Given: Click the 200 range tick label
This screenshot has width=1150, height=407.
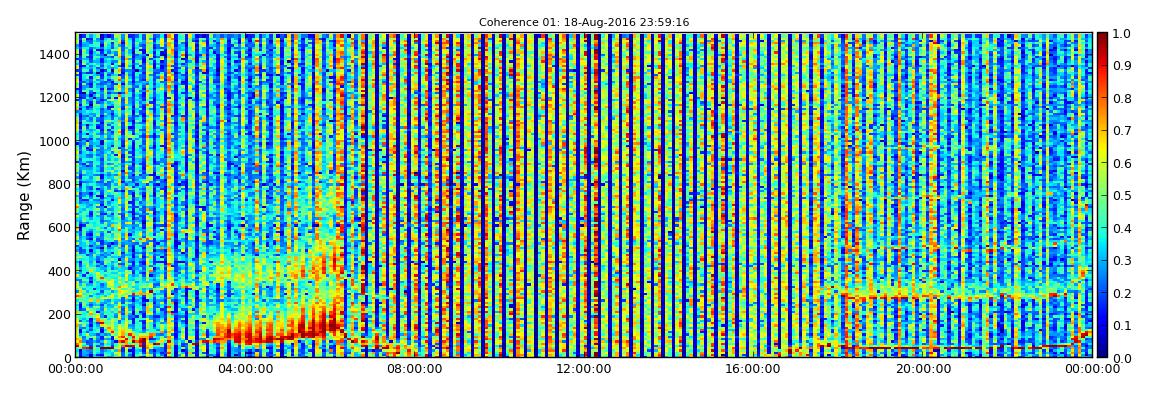Looking at the screenshot, I should coord(59,315).
